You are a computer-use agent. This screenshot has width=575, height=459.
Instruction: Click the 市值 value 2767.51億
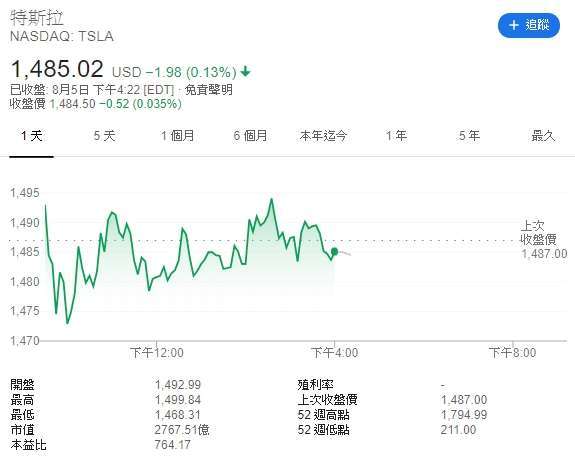182,430
